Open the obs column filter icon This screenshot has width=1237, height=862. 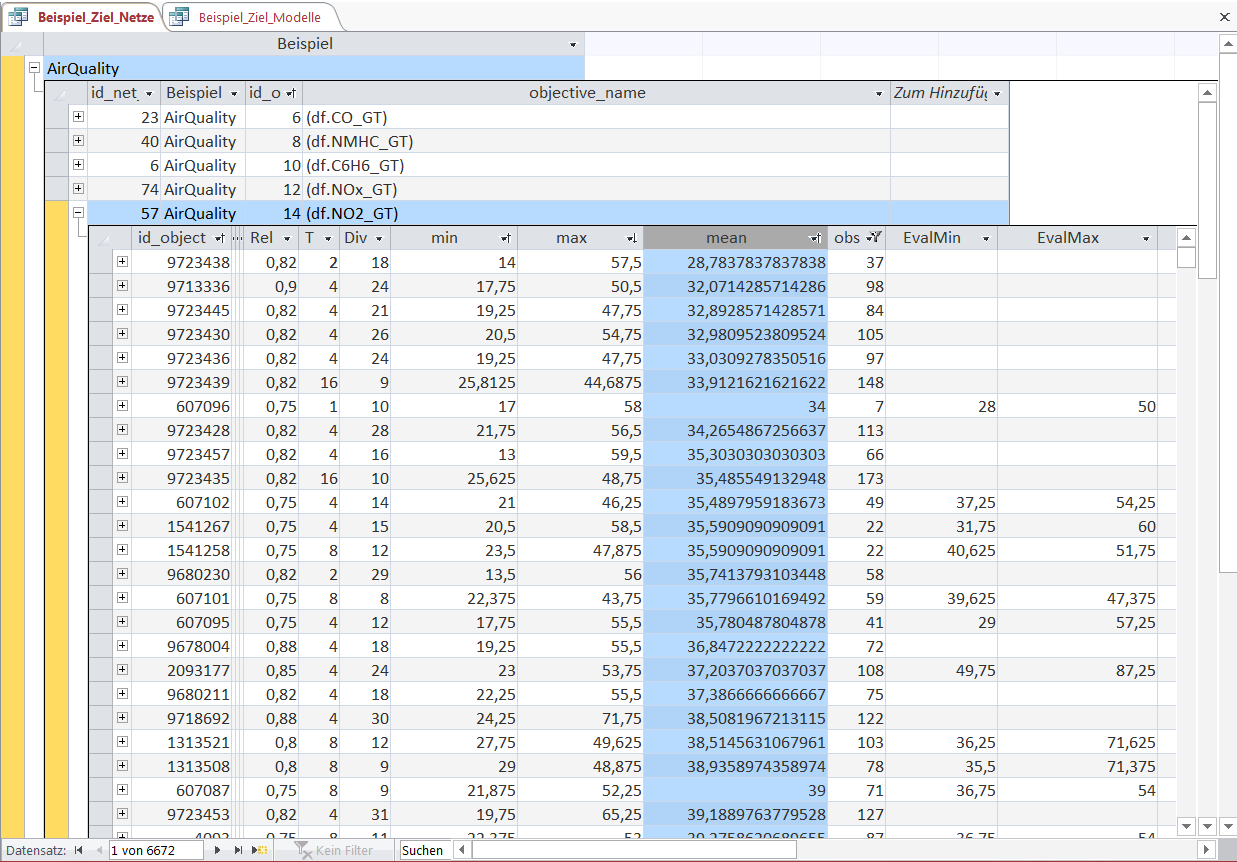pyautogui.click(x=874, y=238)
